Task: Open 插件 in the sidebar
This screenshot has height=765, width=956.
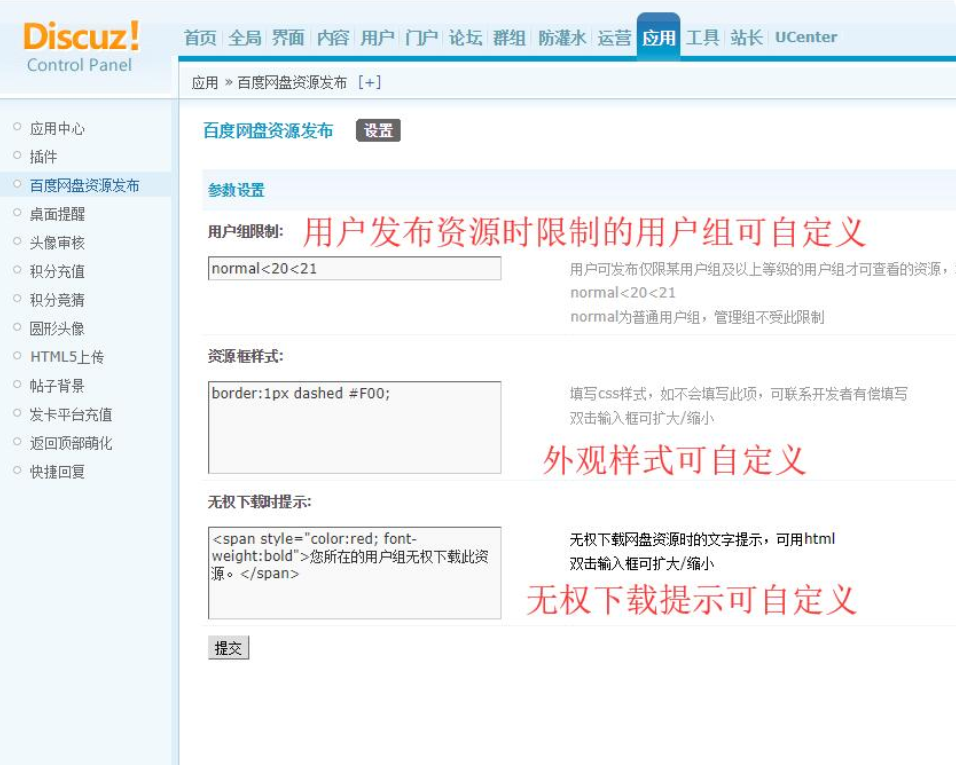Action: (x=43, y=157)
